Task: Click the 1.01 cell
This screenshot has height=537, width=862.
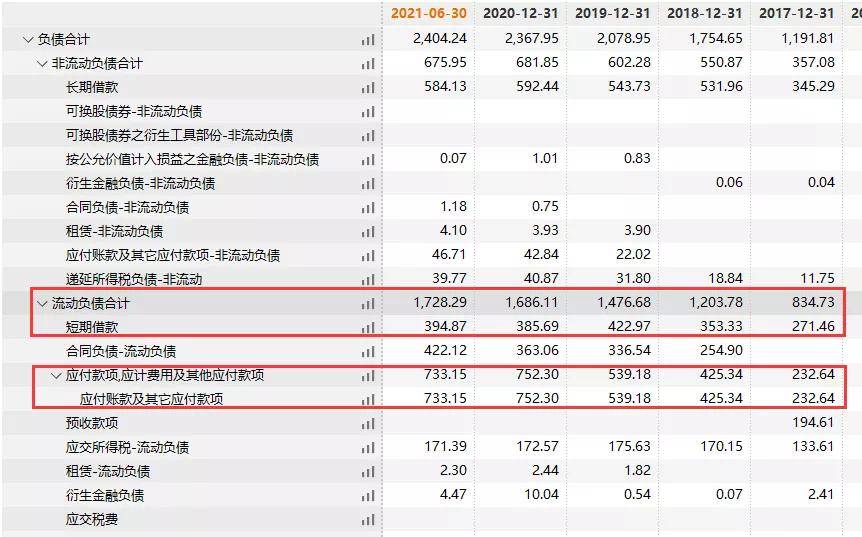Action: (545, 158)
